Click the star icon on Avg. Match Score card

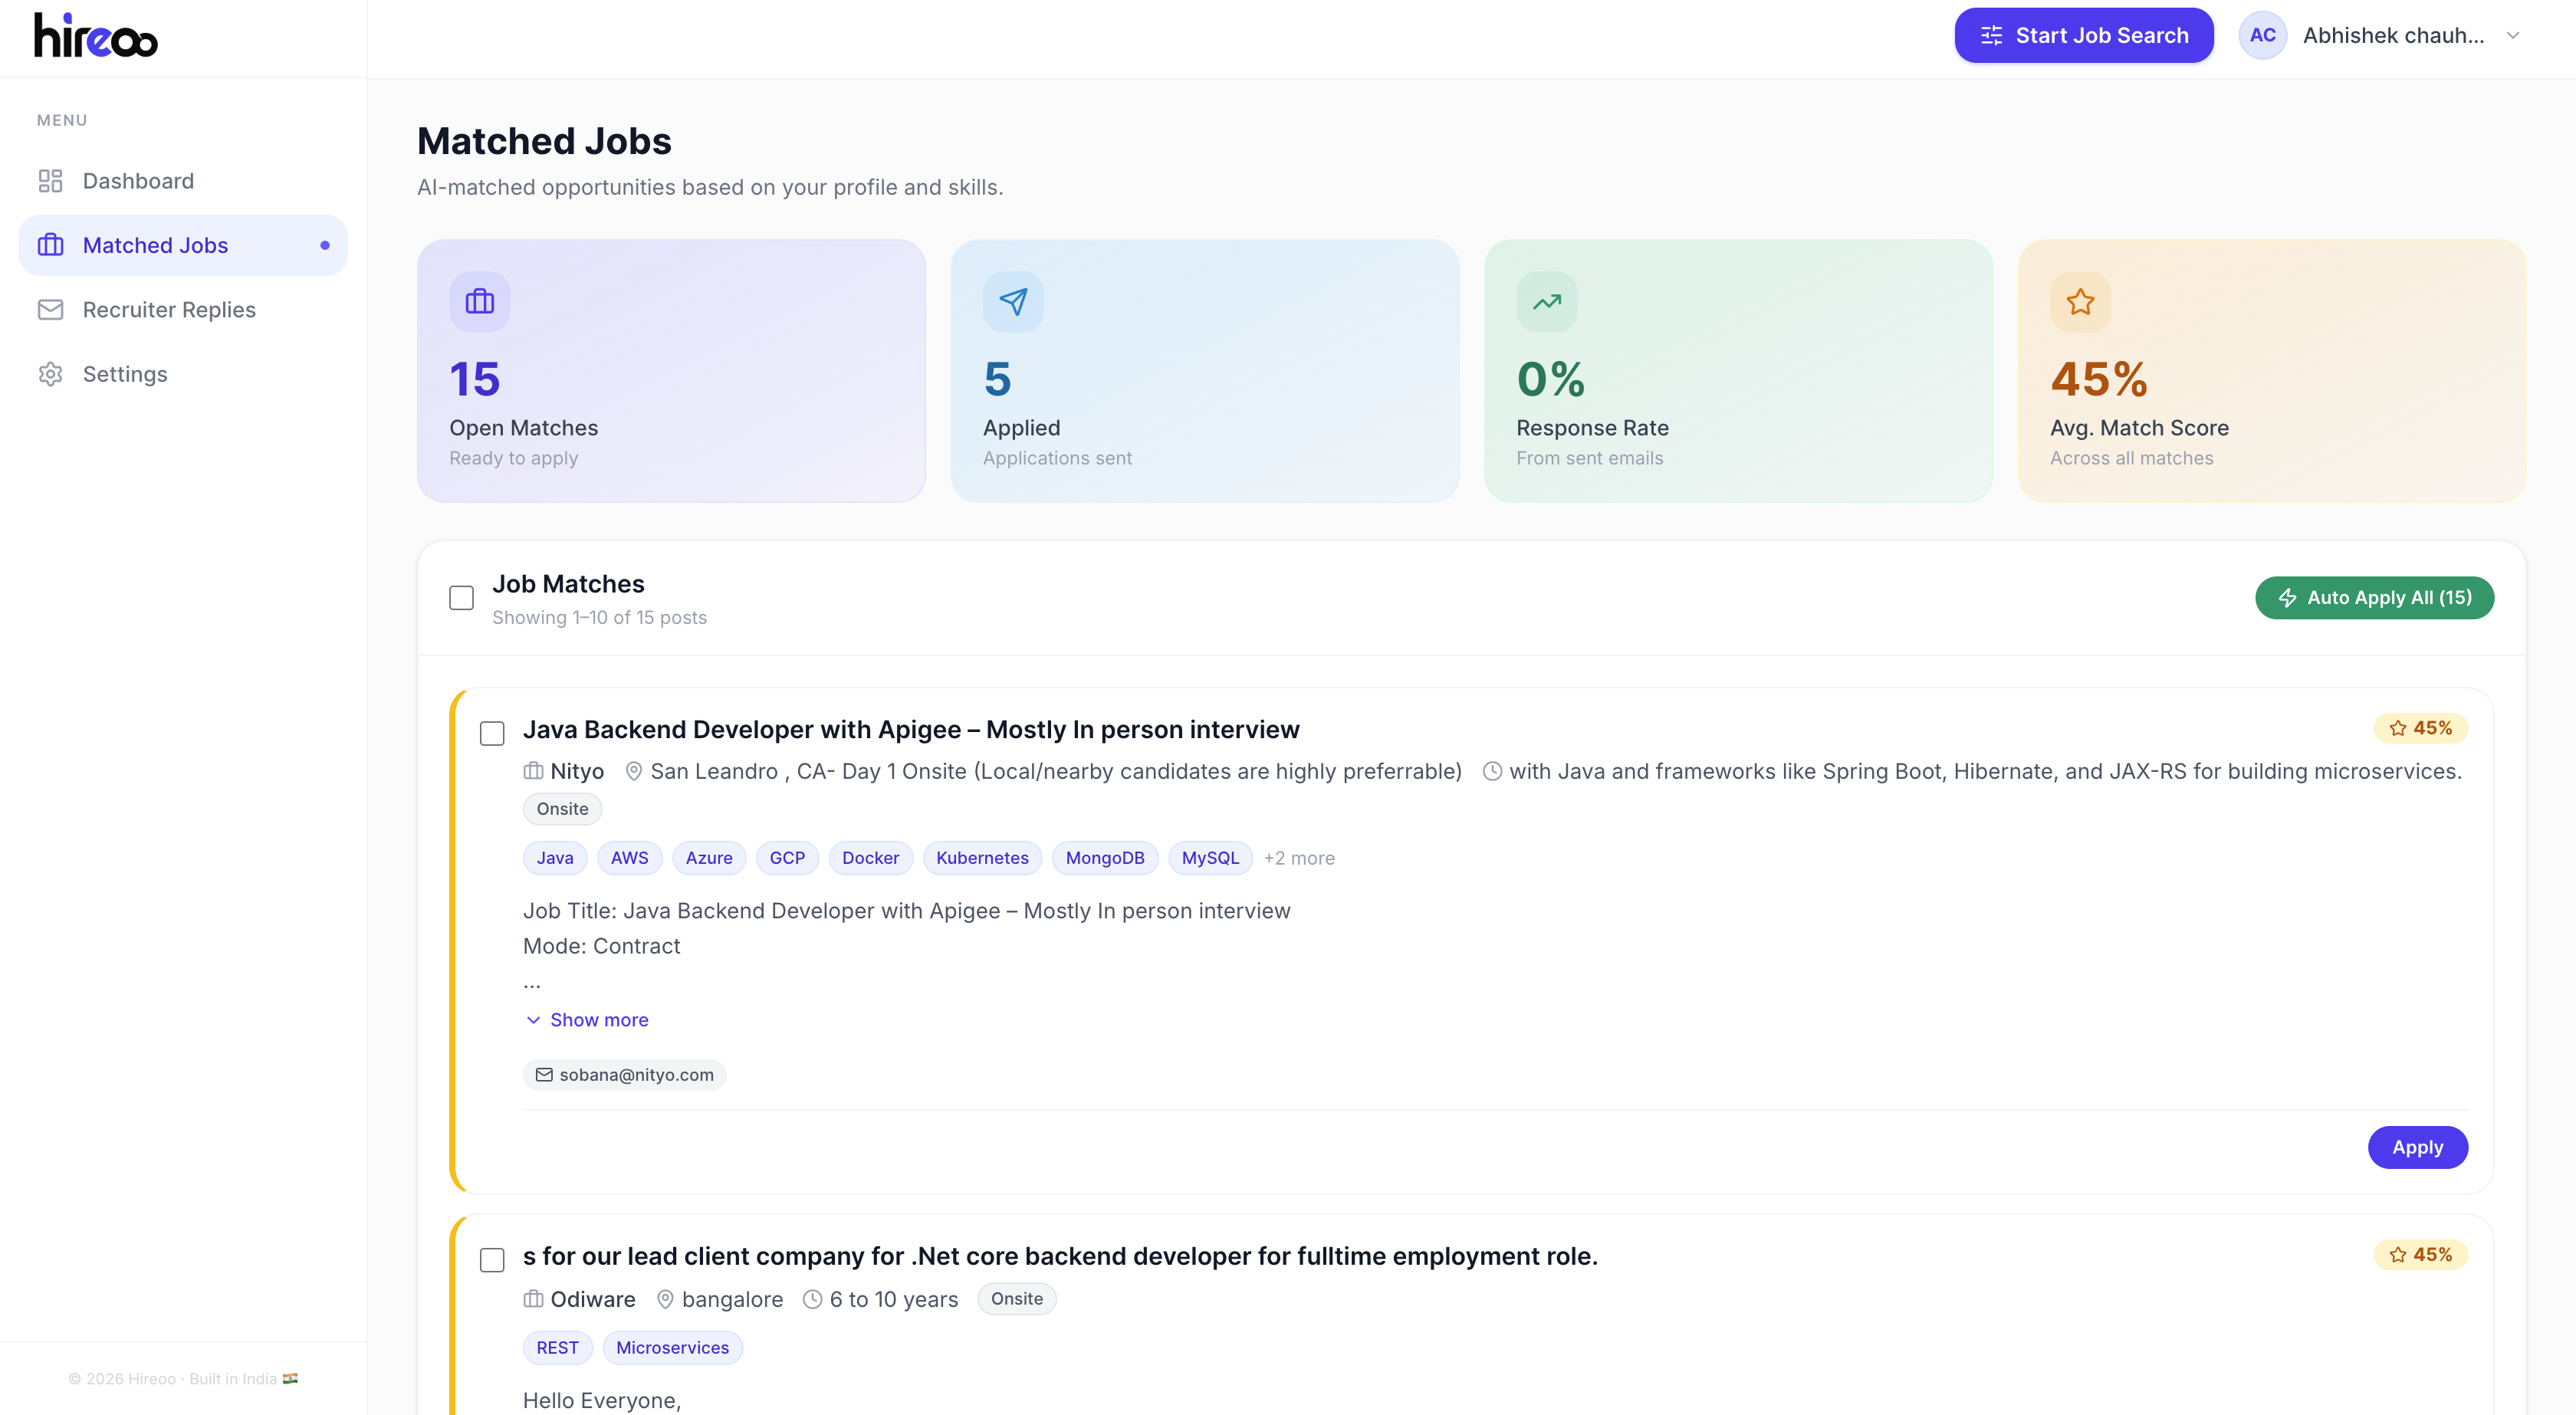(x=2079, y=301)
